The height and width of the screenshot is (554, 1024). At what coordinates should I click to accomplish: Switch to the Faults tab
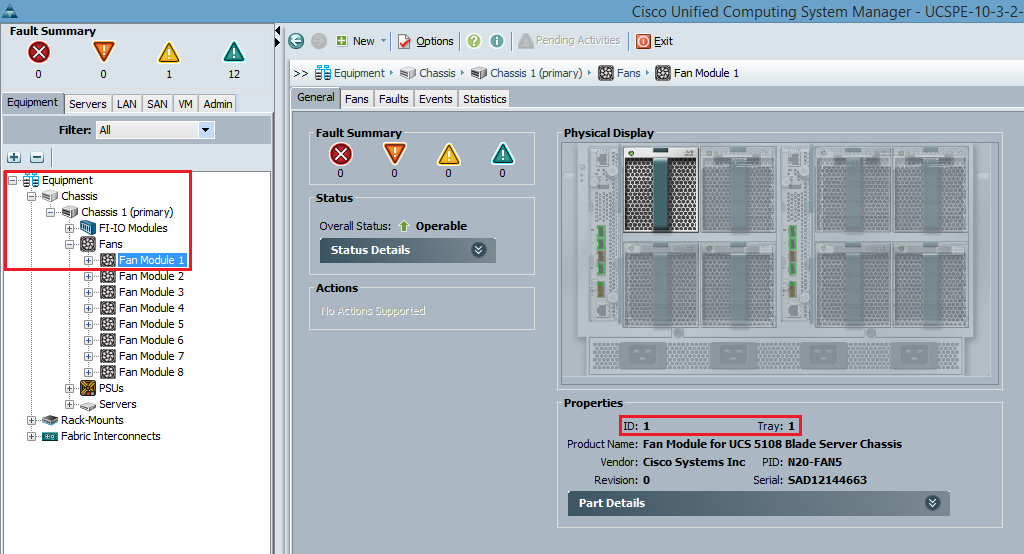click(x=393, y=99)
